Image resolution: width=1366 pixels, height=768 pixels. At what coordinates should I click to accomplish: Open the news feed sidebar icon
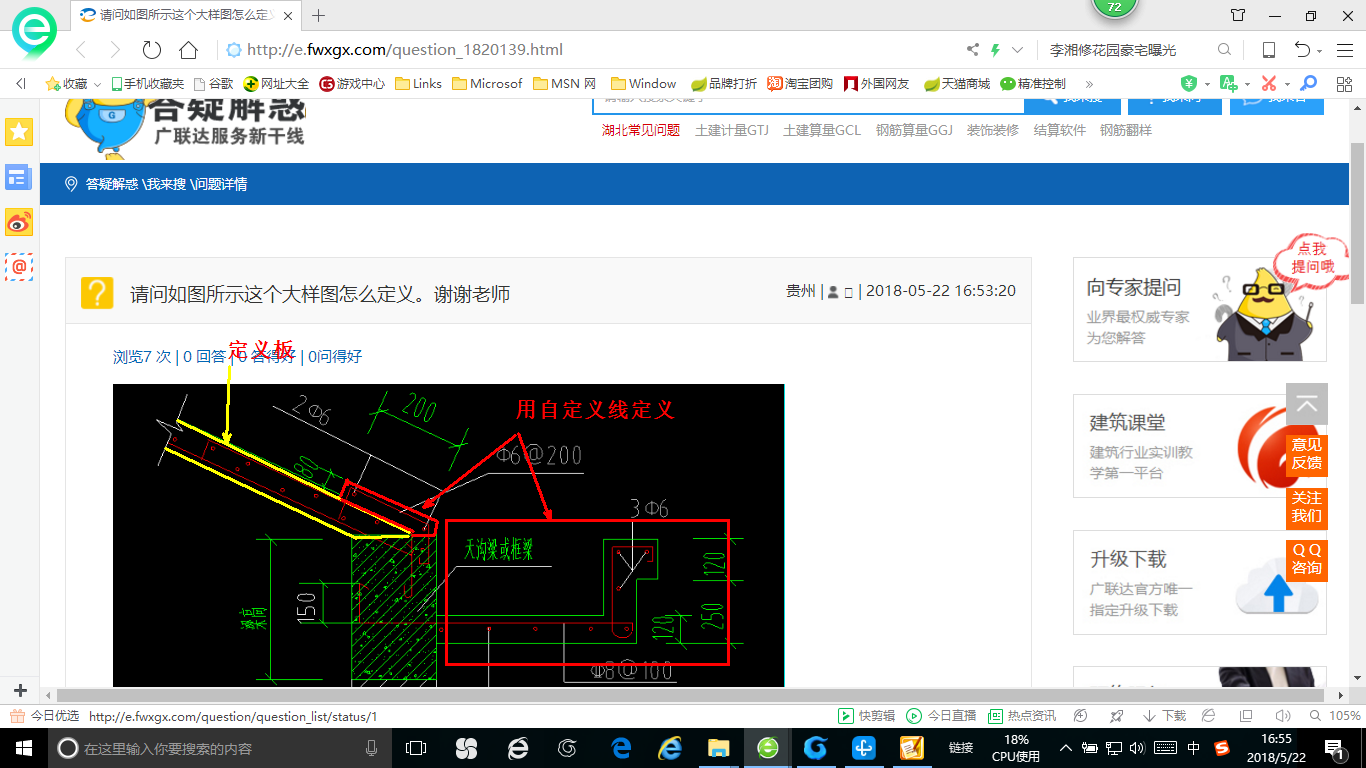(19, 177)
